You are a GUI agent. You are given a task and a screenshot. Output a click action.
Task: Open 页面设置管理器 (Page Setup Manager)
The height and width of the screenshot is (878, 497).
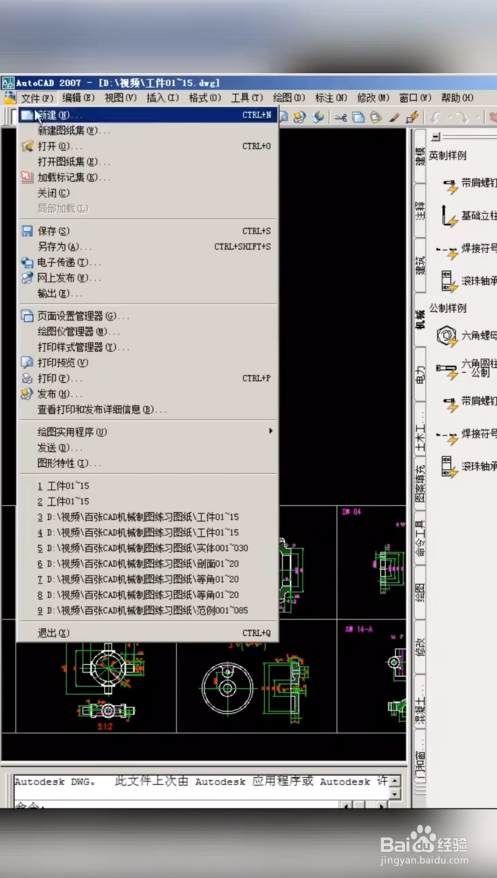148,316
